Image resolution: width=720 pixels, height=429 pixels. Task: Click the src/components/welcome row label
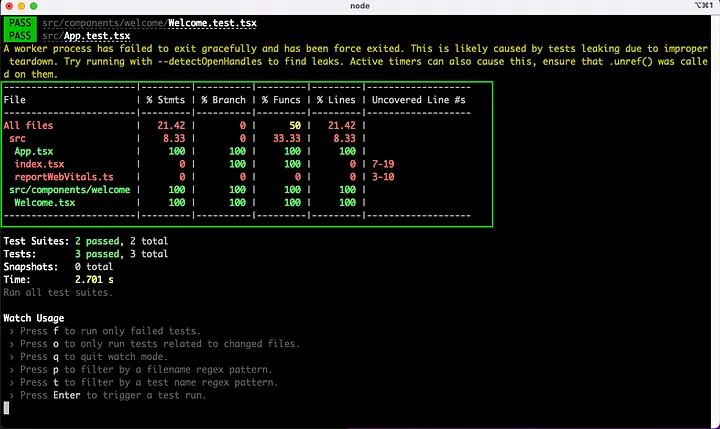[70, 190]
